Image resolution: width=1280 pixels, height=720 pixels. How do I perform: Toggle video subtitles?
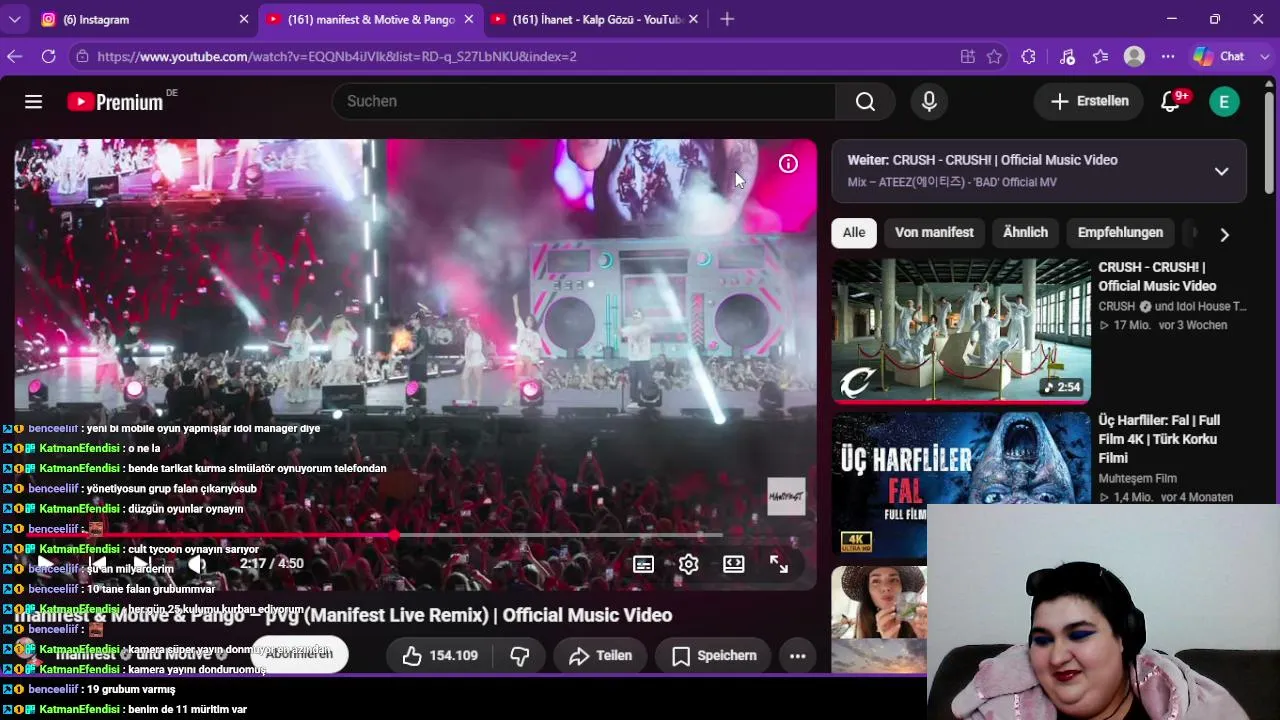pyautogui.click(x=643, y=564)
